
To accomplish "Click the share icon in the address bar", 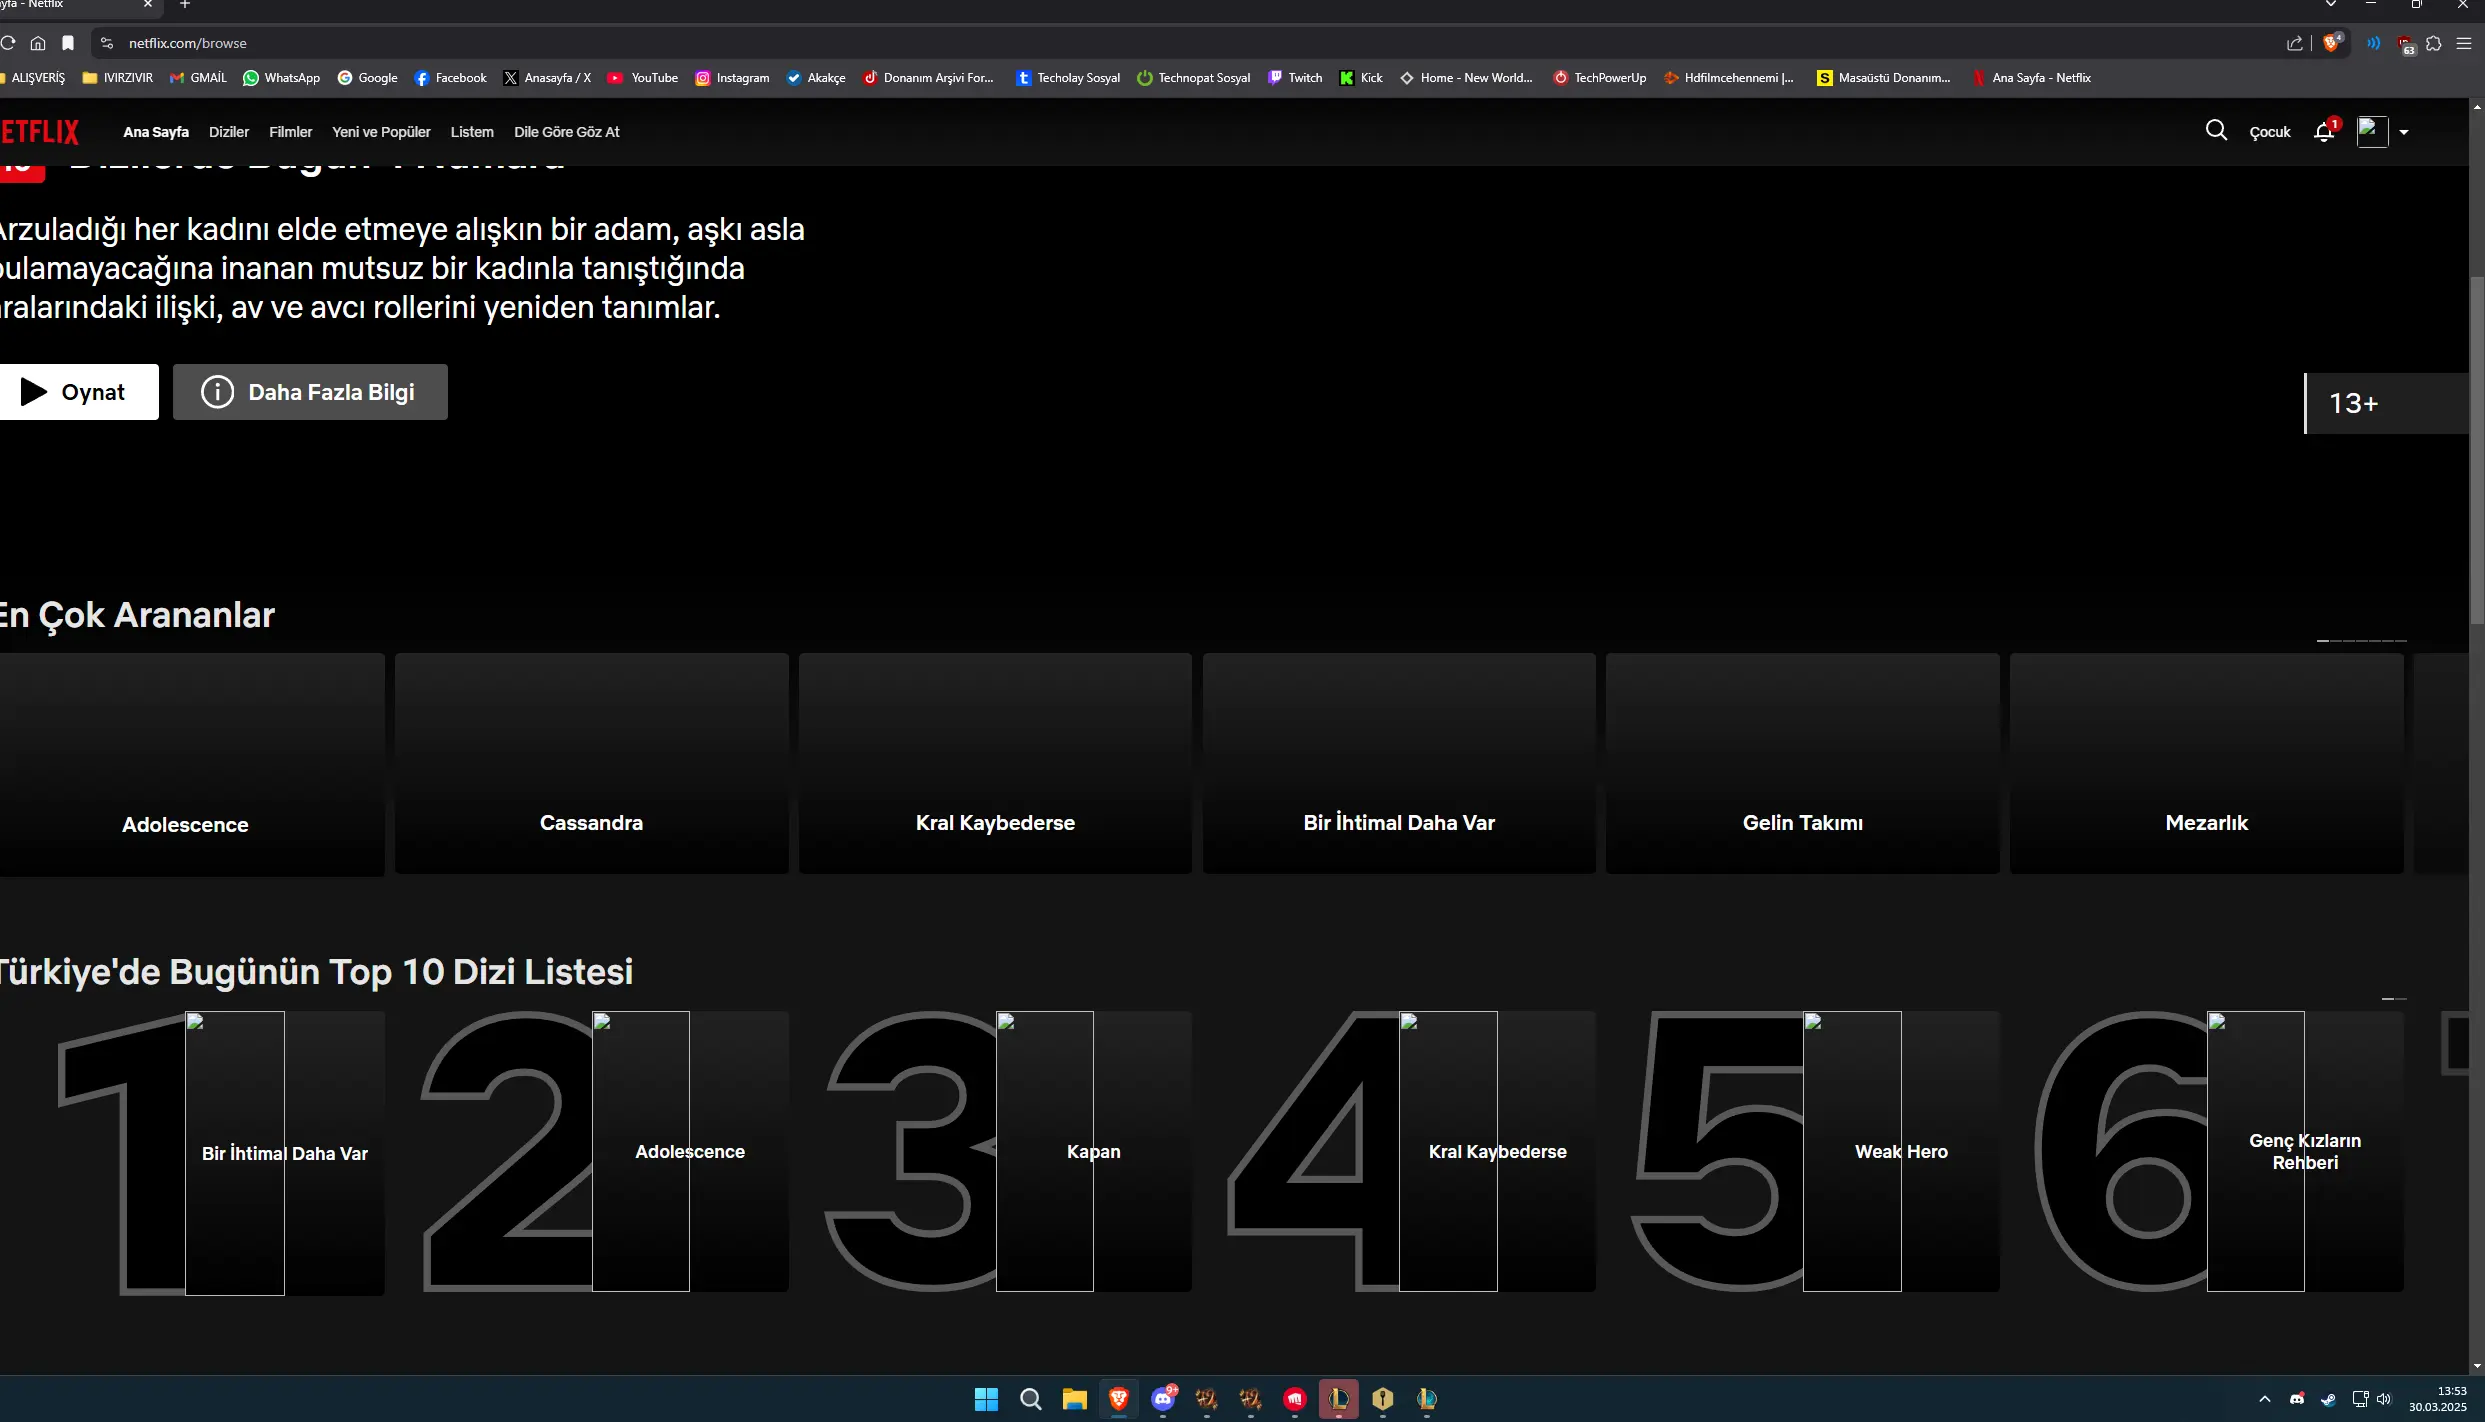I will pos(2294,43).
